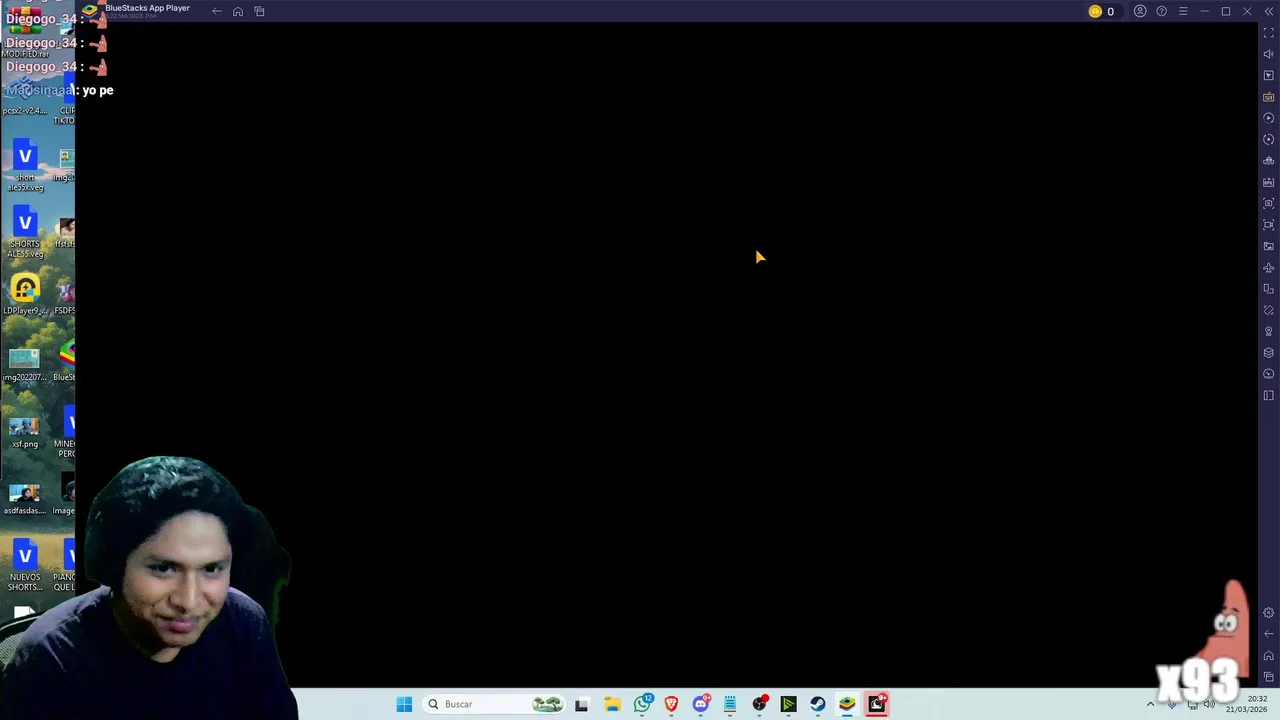This screenshot has height=720, width=1280.
Task: Toggle the BlueStacks cursor lock icon
Action: [1269, 76]
